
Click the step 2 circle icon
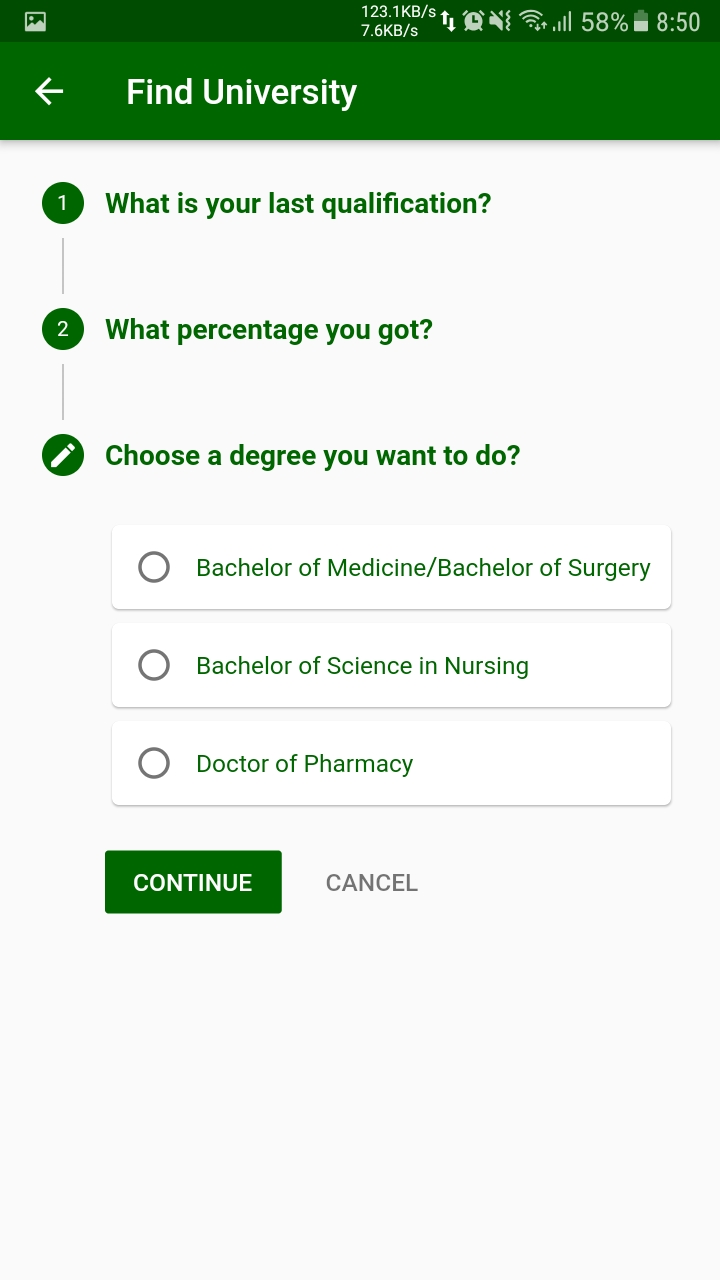(63, 330)
